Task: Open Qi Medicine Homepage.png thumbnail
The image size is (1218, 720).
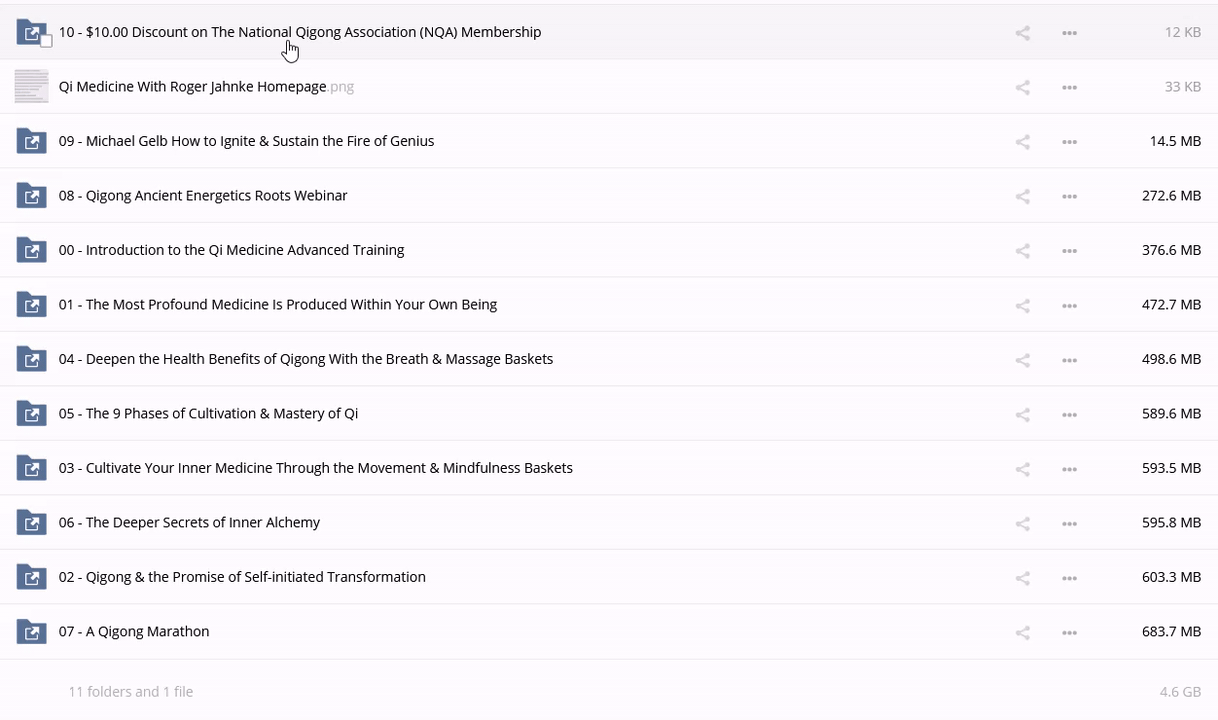Action: [32, 87]
